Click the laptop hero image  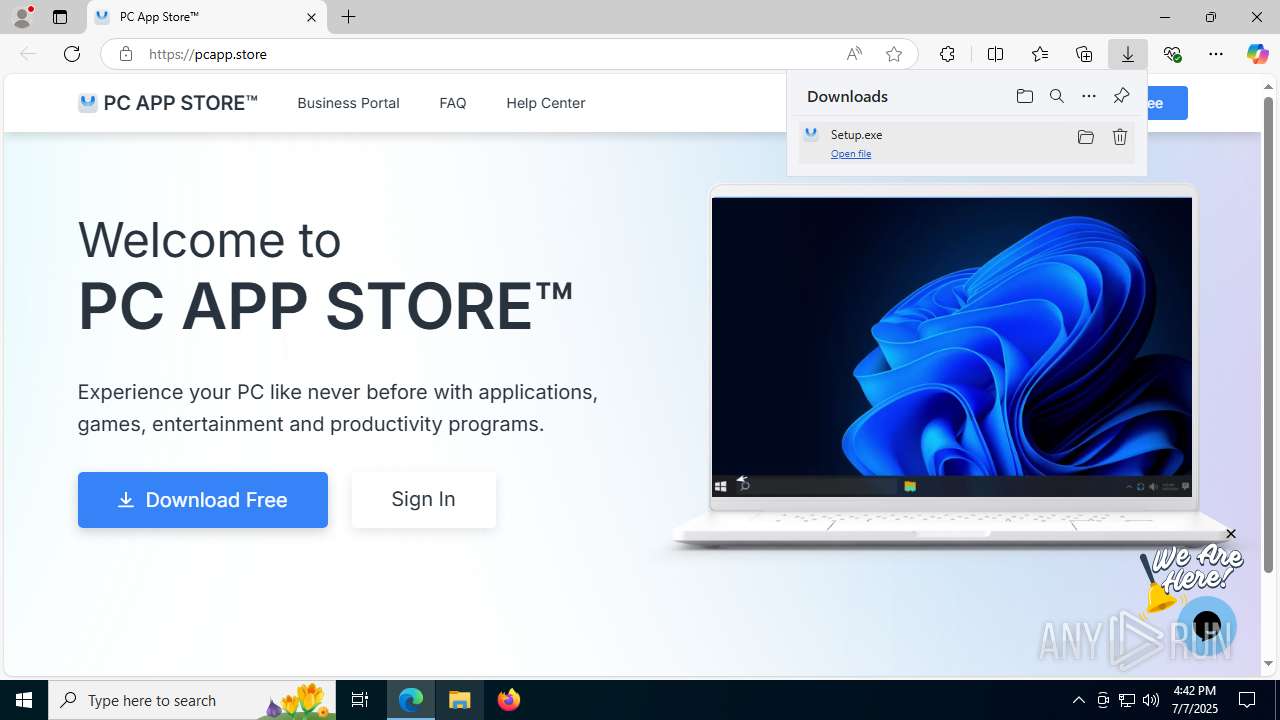coord(952,368)
